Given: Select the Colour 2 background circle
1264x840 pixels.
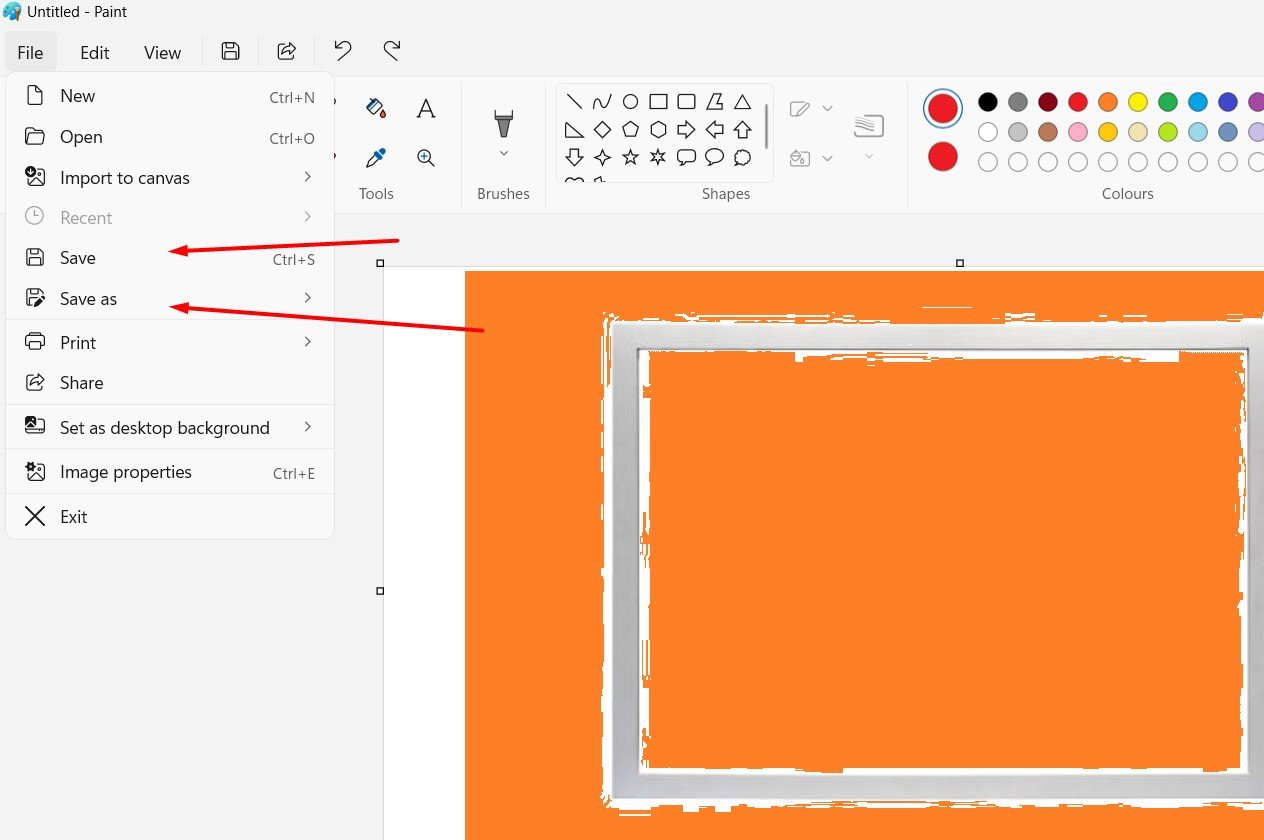Looking at the screenshot, I should 943,156.
